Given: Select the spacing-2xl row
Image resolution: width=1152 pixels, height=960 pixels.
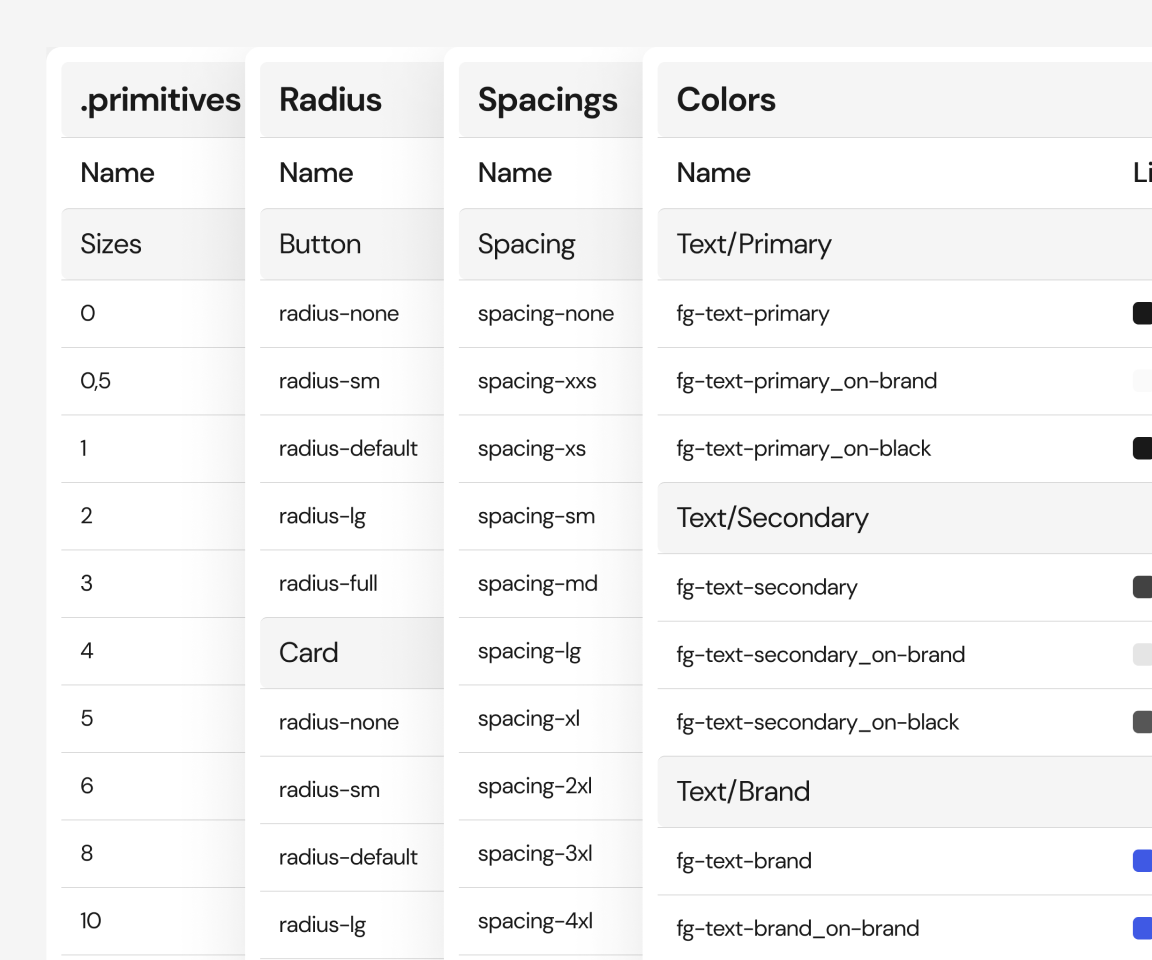Looking at the screenshot, I should click(550, 787).
